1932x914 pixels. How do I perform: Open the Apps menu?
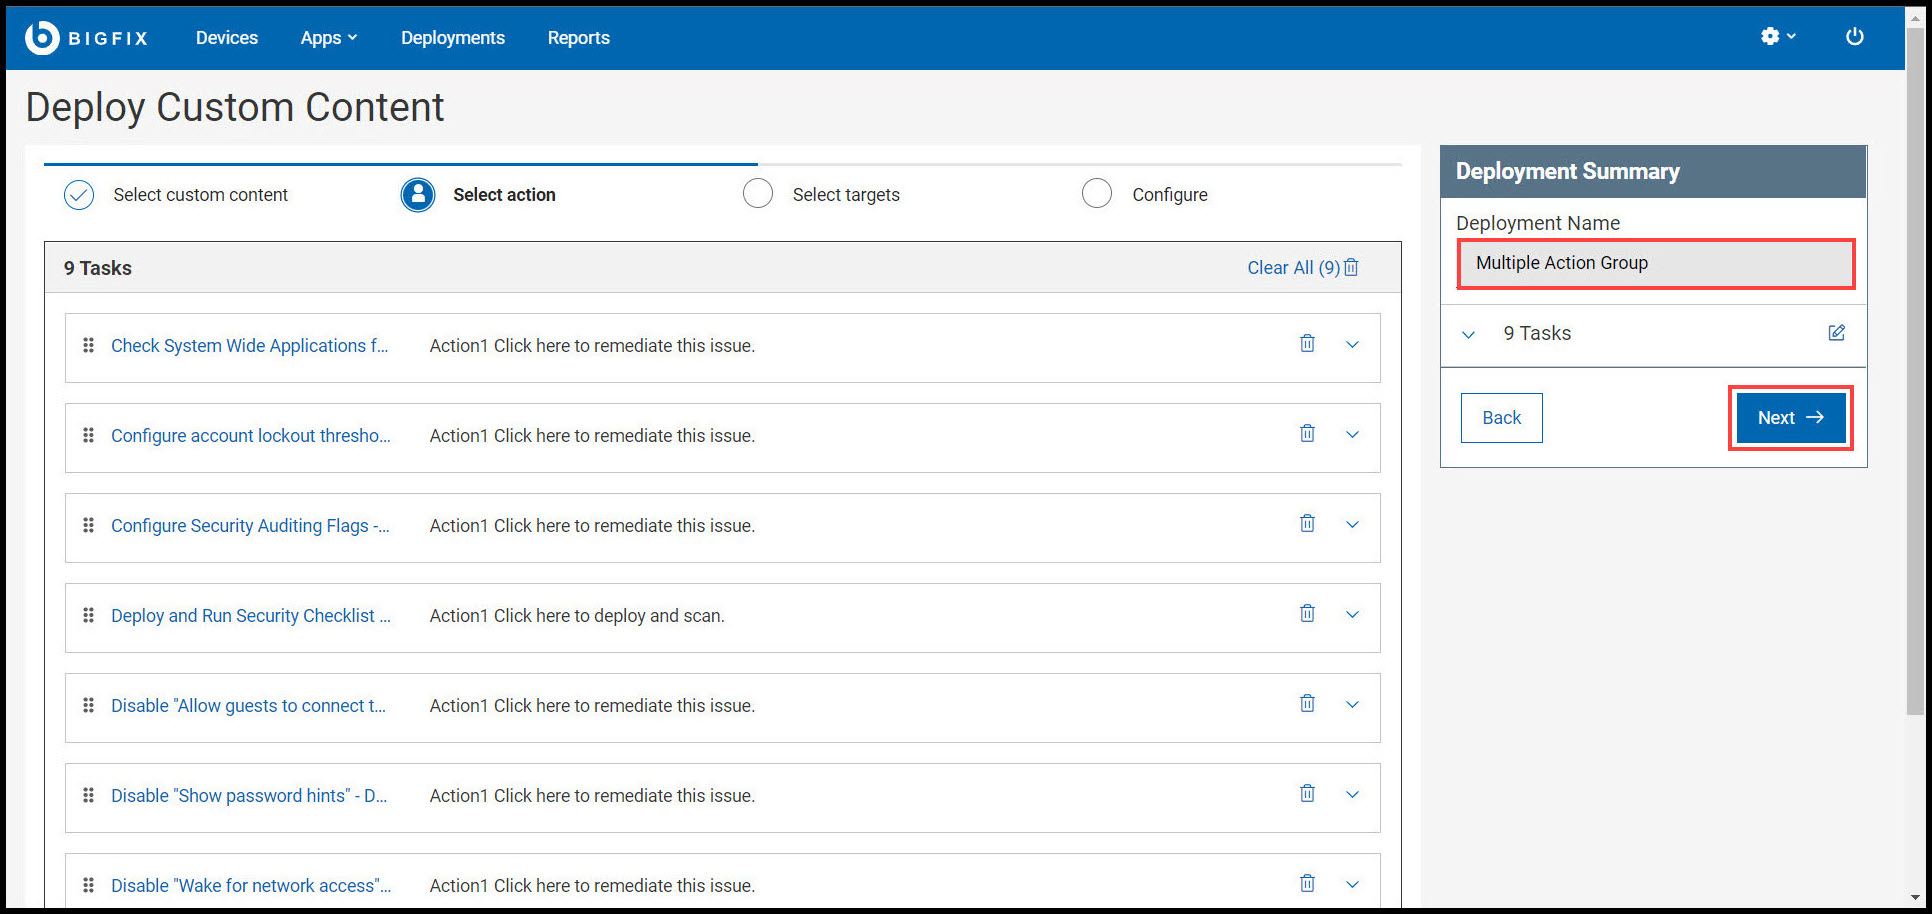click(x=329, y=37)
